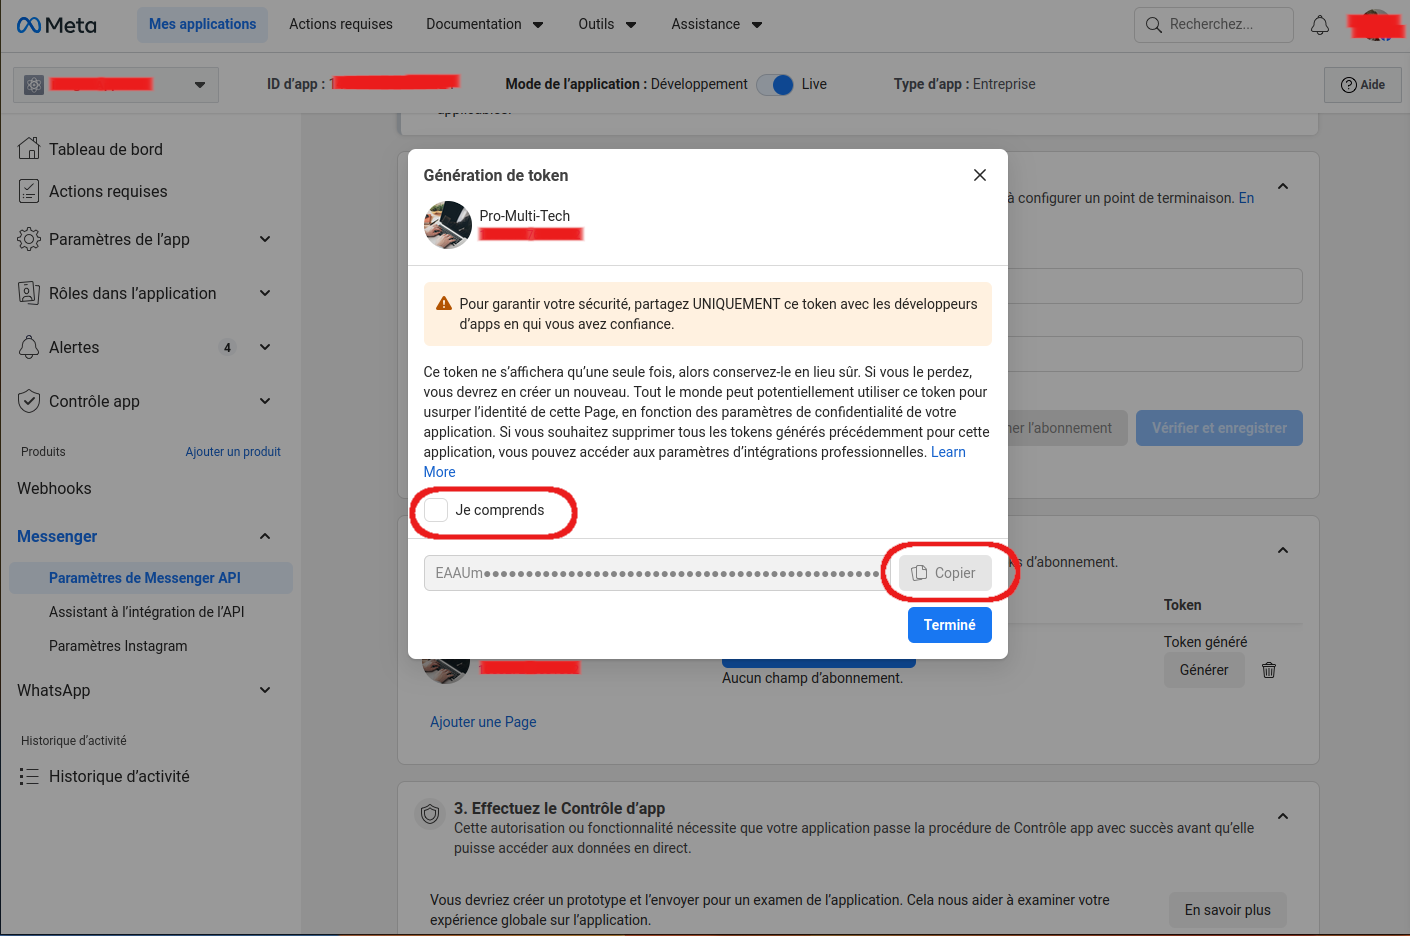1410x936 pixels.
Task: Click the generated token text field
Action: (x=657, y=573)
